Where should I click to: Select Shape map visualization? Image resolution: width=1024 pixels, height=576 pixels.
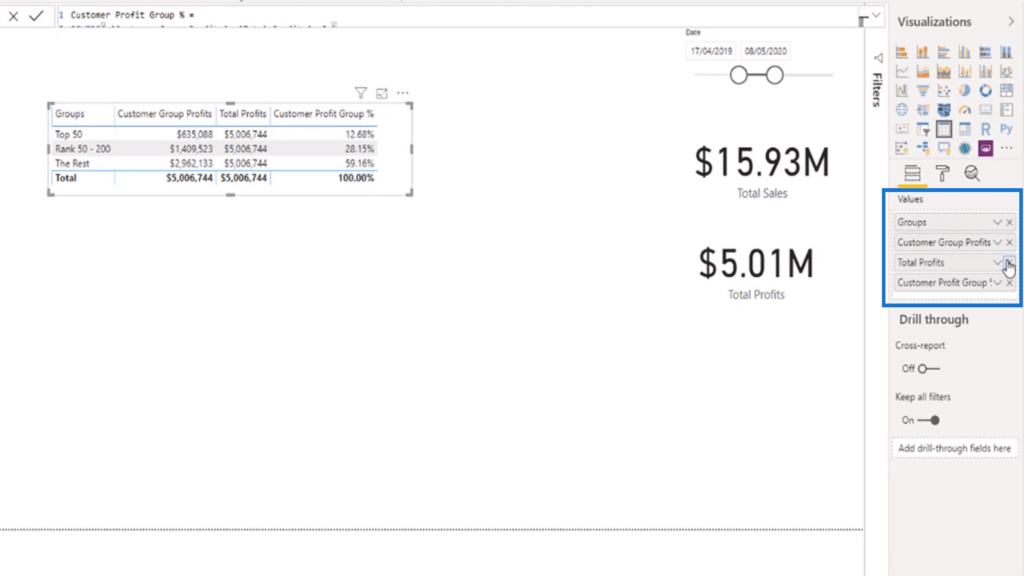944,110
